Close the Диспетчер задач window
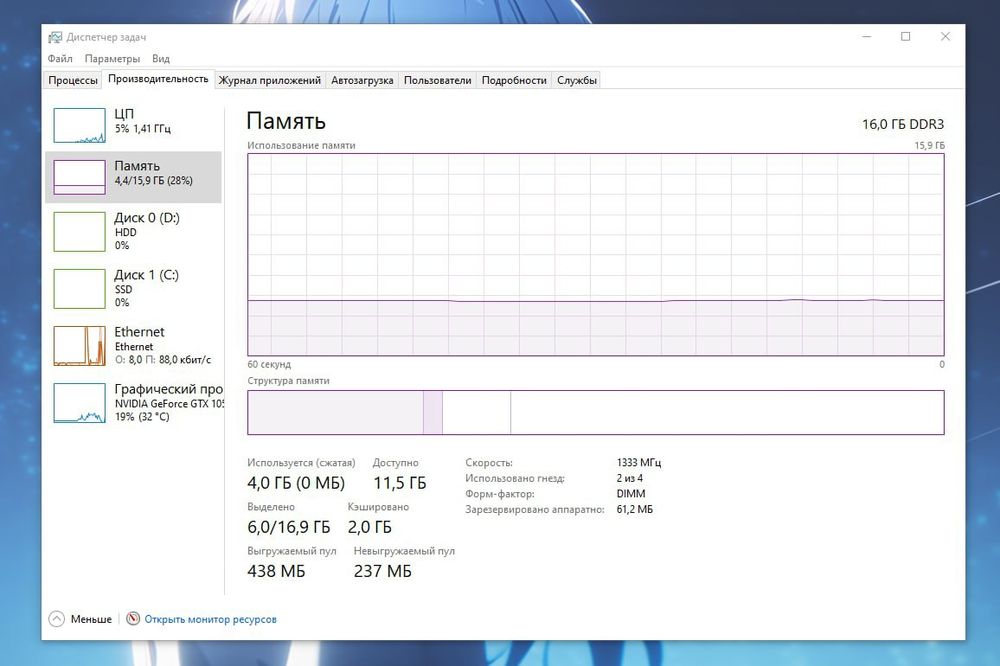This screenshot has height=666, width=1000. click(x=945, y=37)
